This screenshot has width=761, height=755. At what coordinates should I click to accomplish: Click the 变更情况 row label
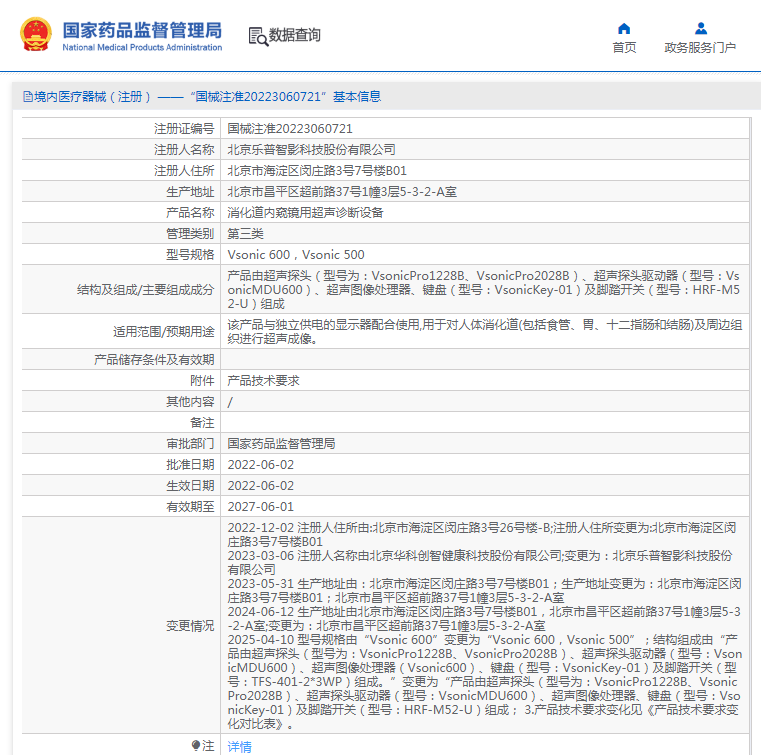click(x=190, y=625)
